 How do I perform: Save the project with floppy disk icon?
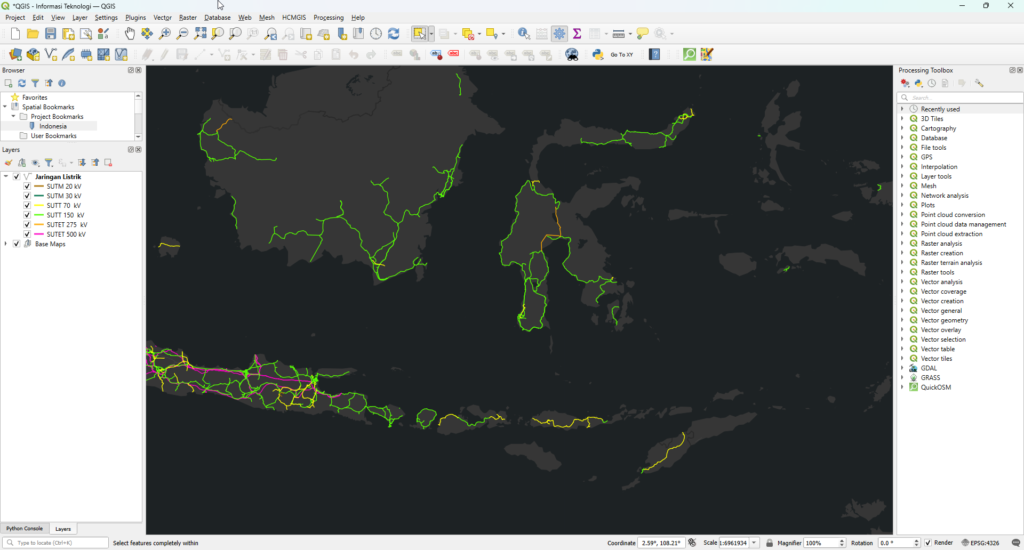tap(50, 34)
